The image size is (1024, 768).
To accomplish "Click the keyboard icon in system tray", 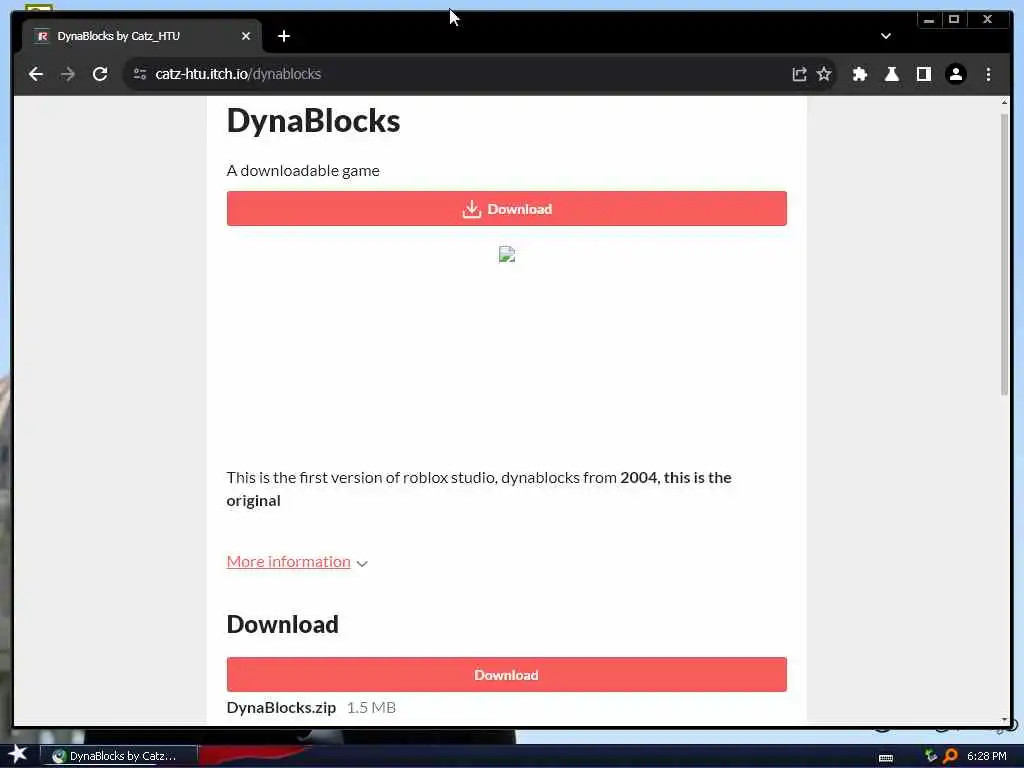I will tap(886, 757).
